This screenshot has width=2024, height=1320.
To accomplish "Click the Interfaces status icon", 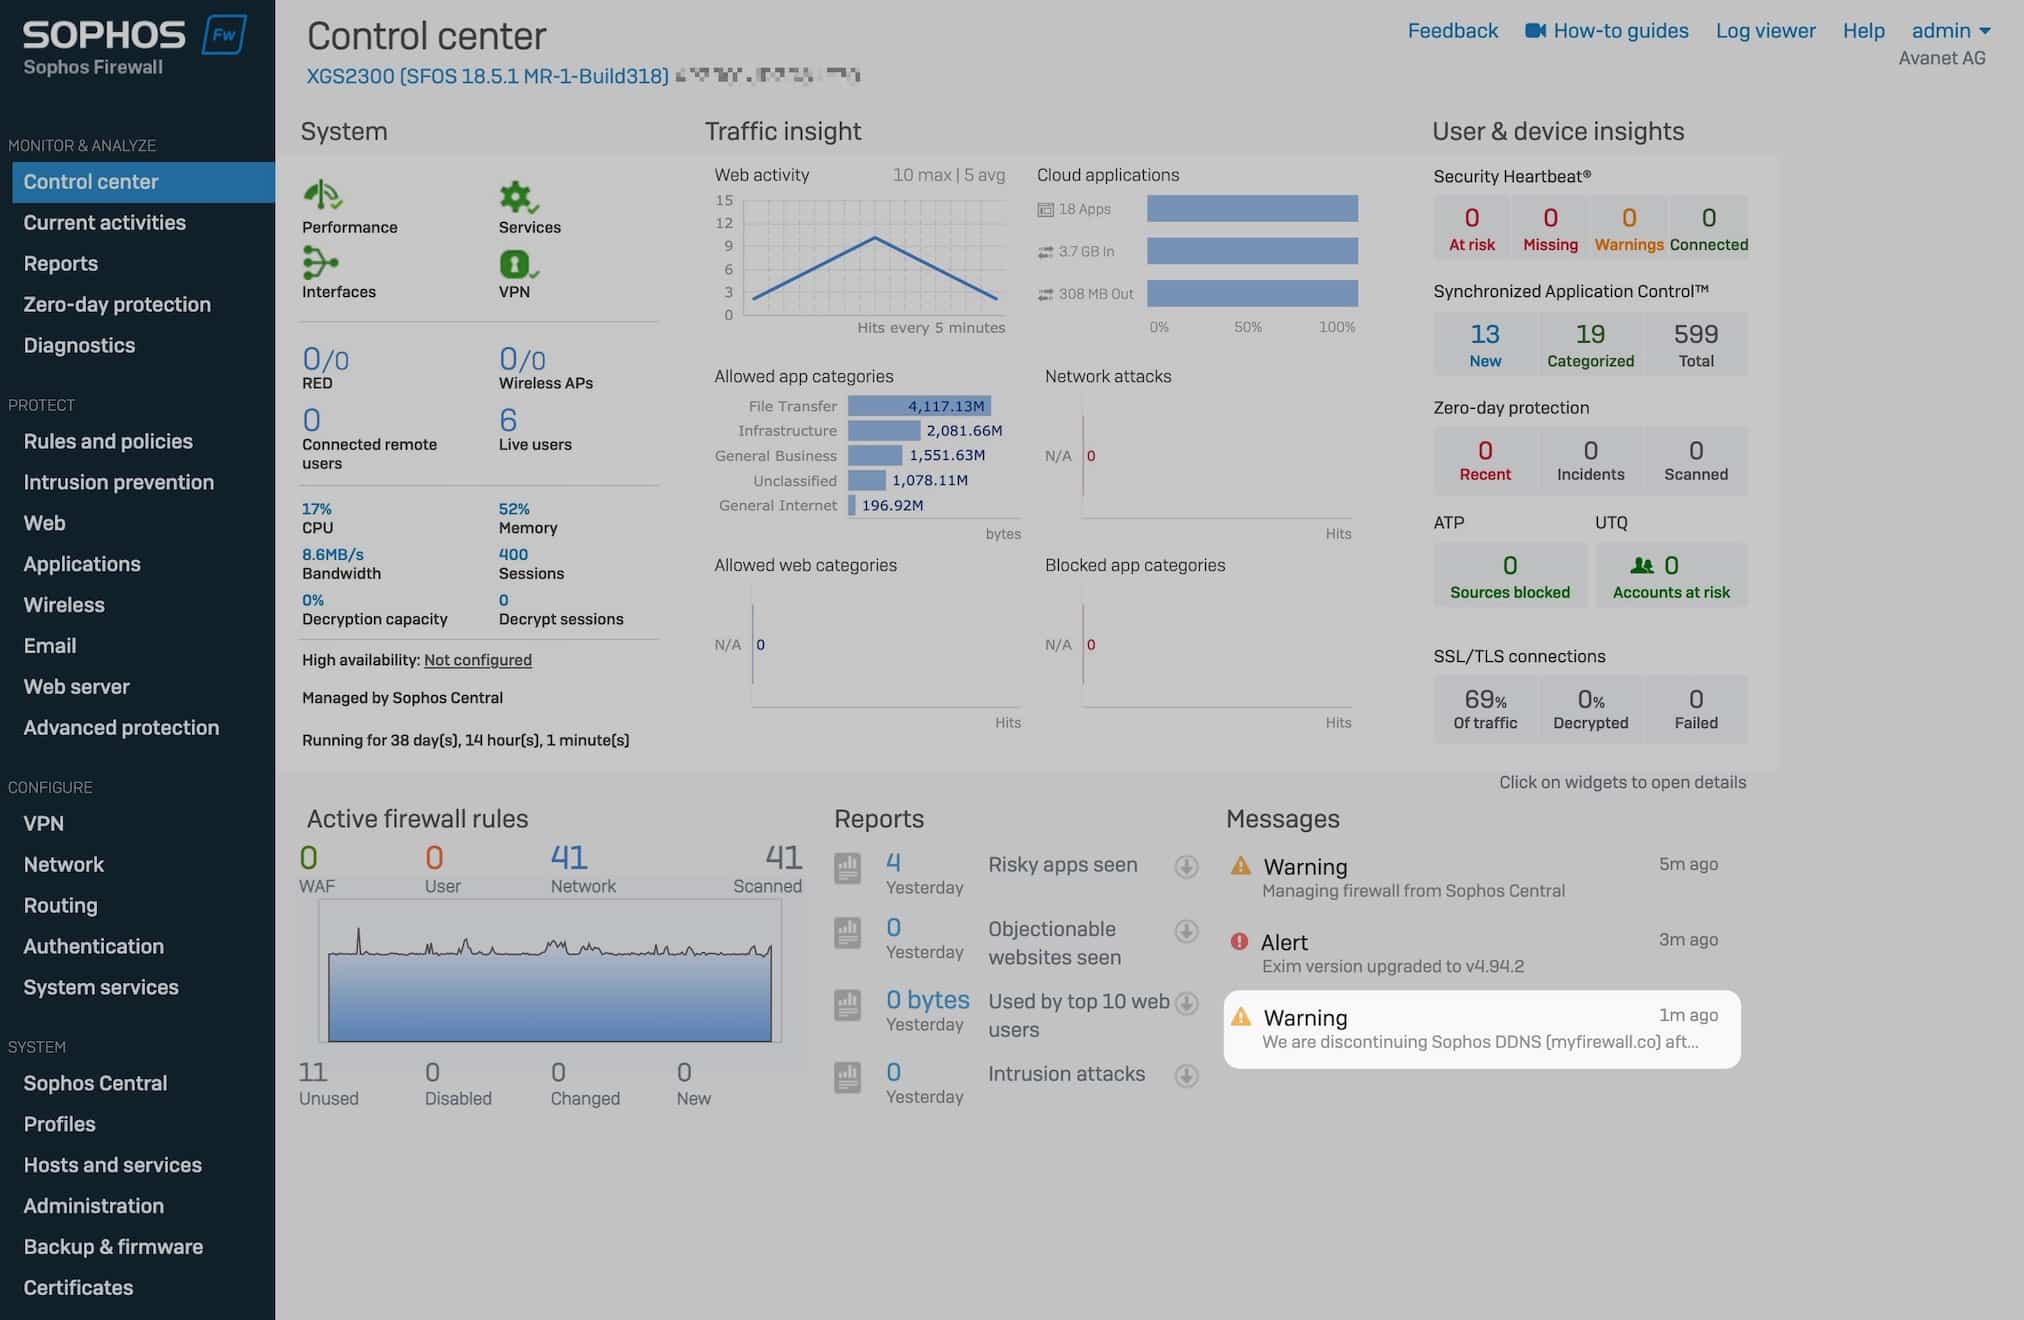I will (x=319, y=262).
